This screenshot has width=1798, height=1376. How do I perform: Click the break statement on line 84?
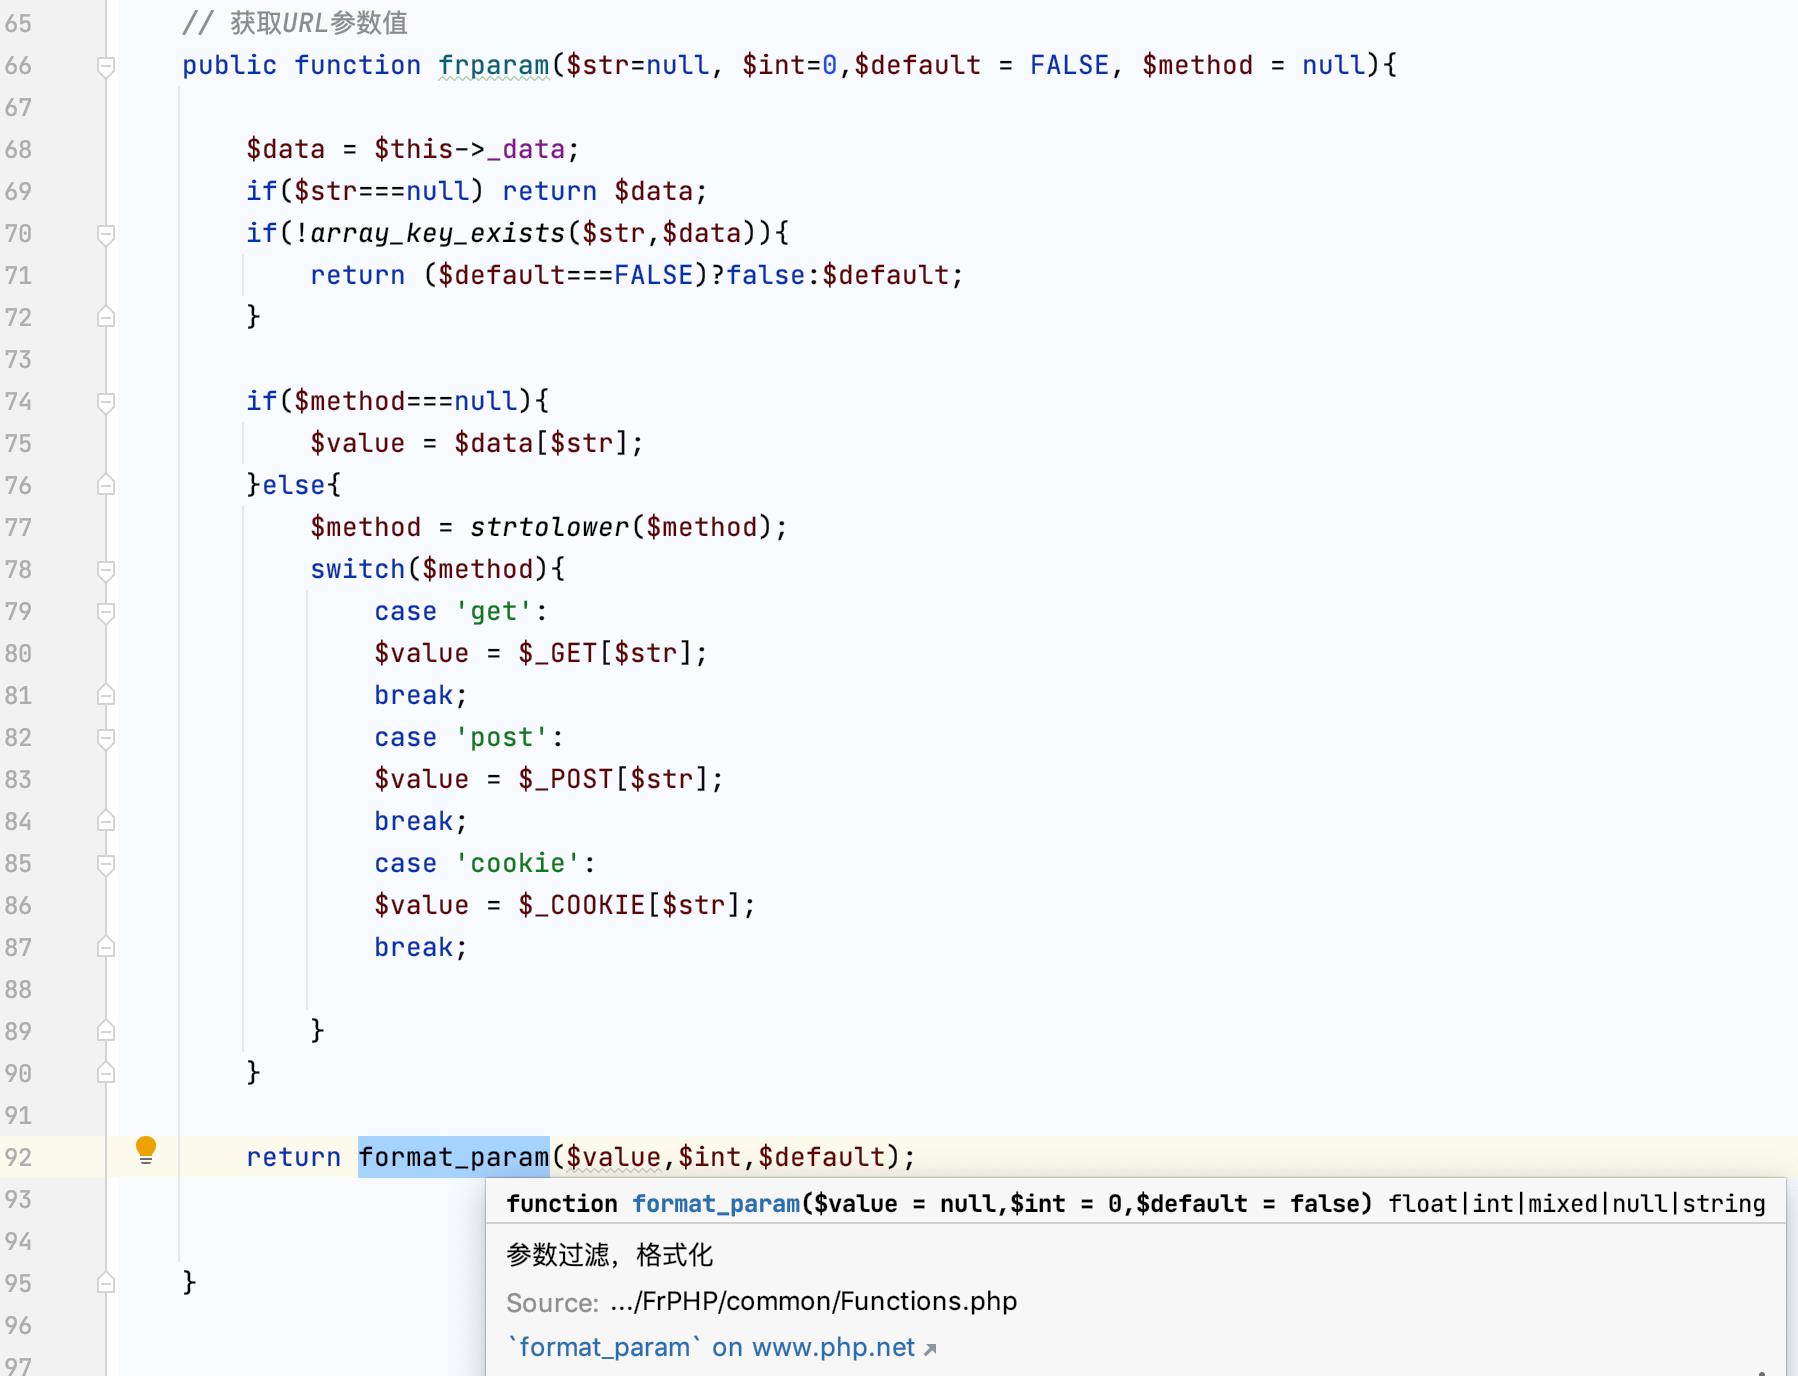pyautogui.click(x=414, y=821)
